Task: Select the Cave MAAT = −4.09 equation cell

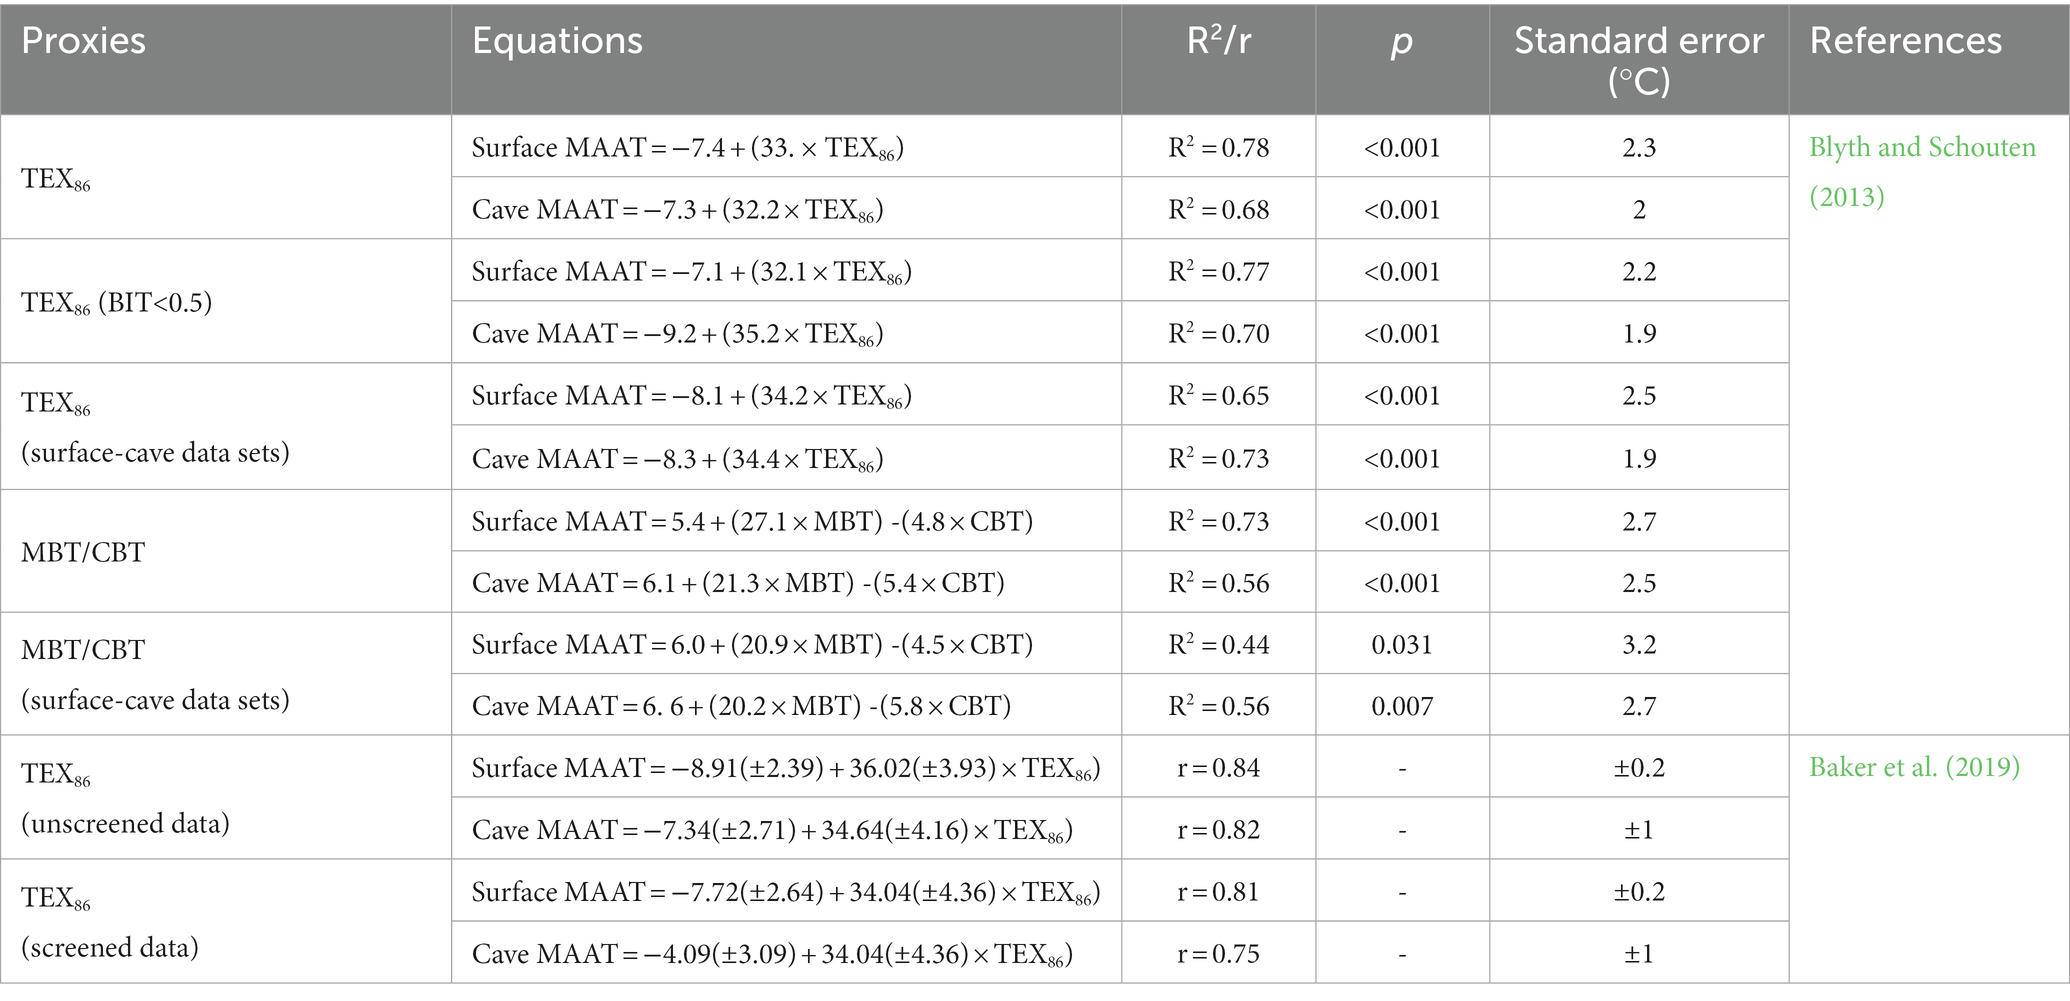Action: click(x=786, y=953)
